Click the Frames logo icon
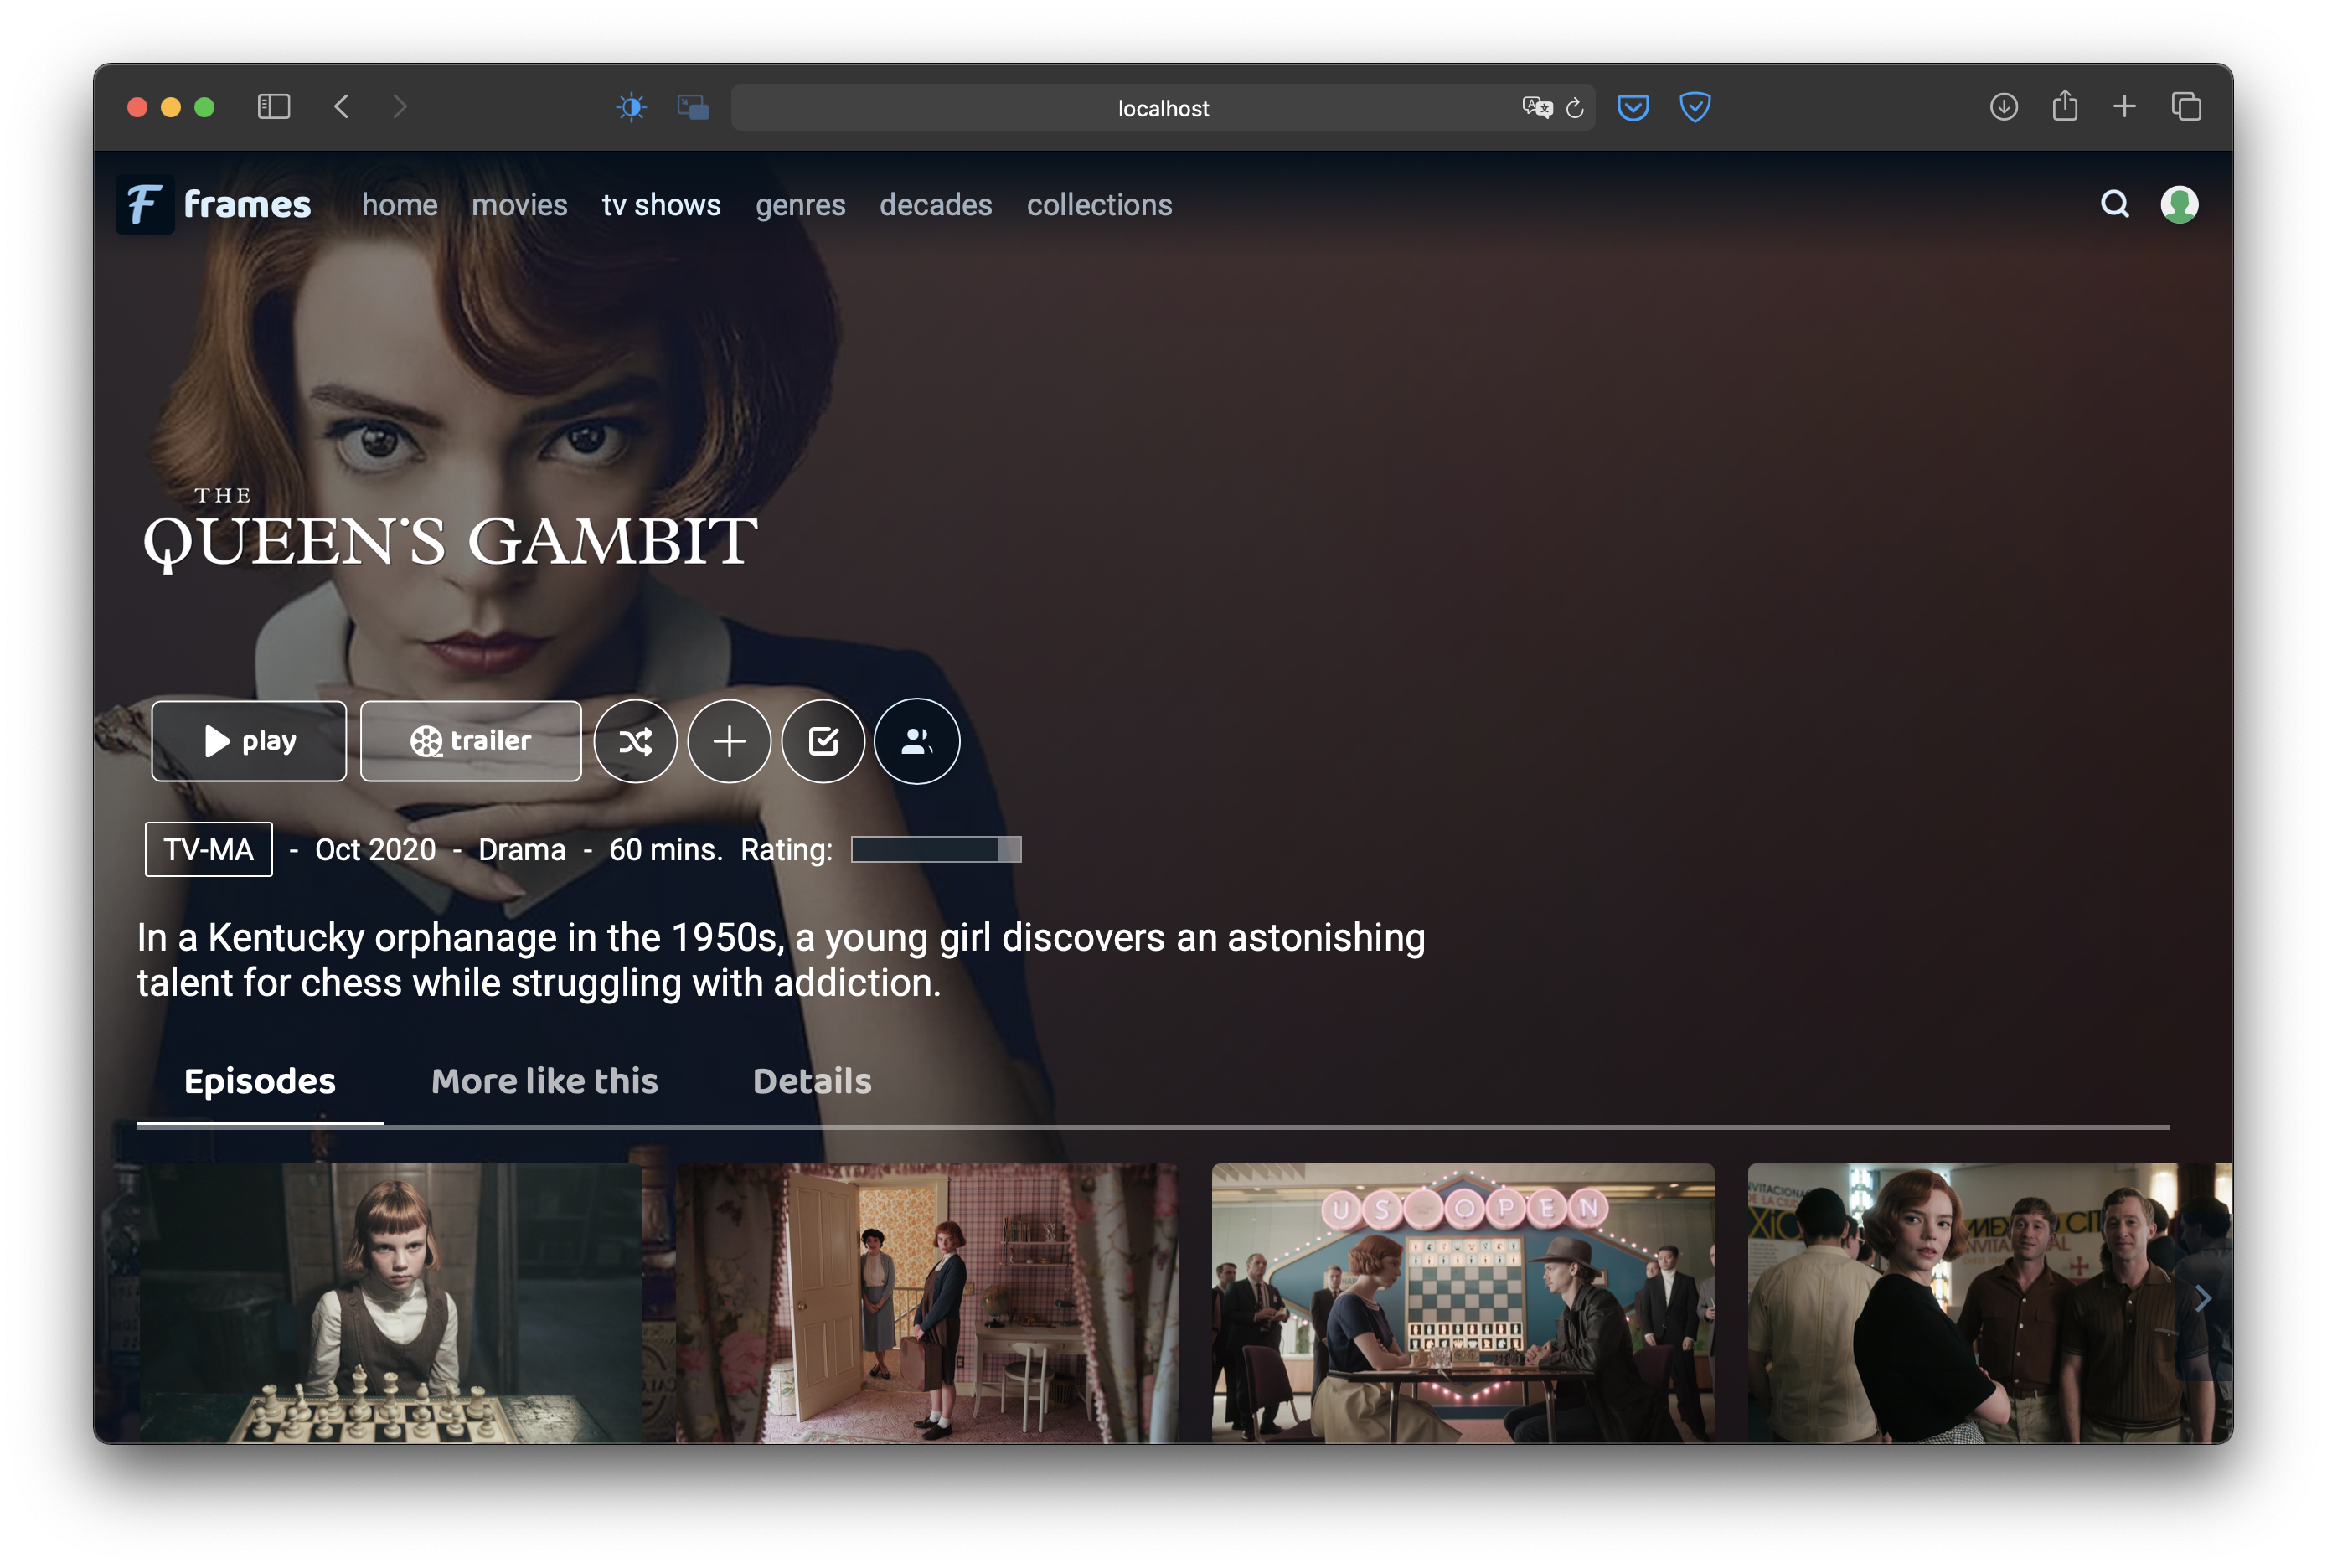 click(145, 204)
